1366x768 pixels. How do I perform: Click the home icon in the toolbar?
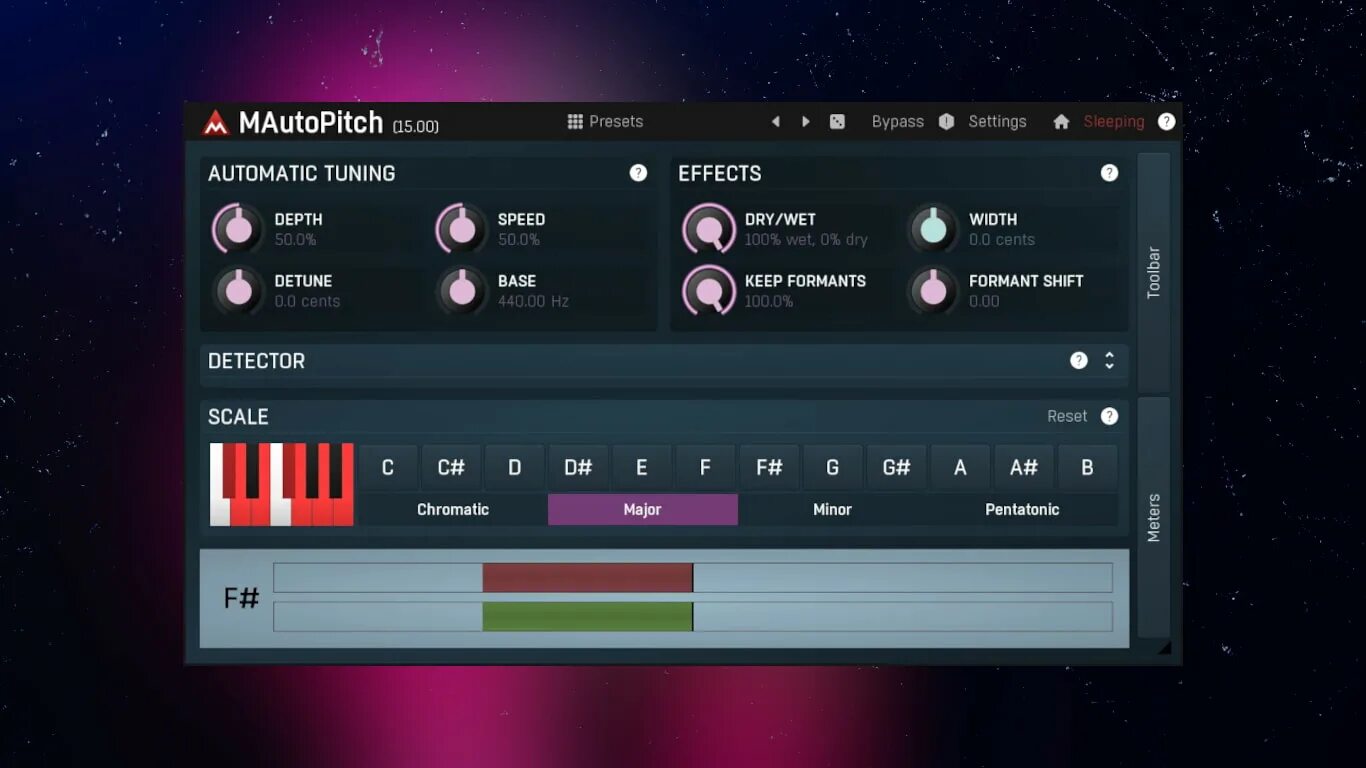pyautogui.click(x=1061, y=121)
